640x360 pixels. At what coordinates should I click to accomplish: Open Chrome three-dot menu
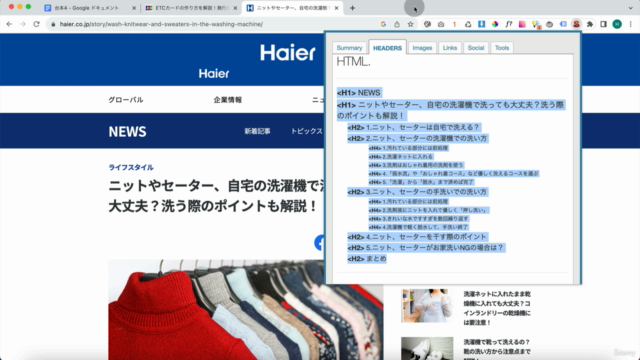[x=631, y=24]
